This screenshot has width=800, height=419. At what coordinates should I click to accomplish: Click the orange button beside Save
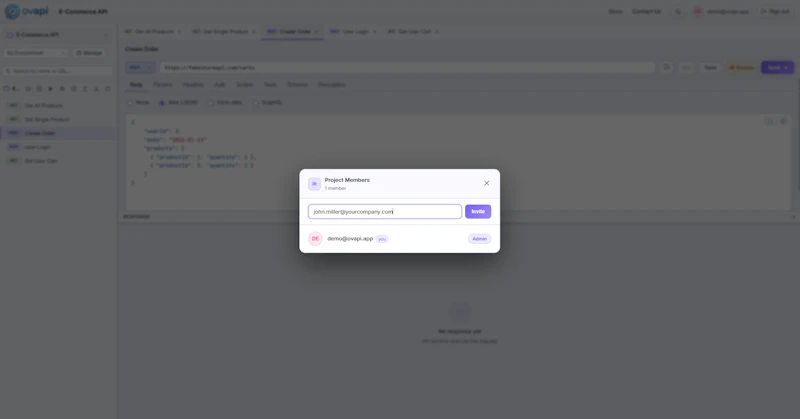pyautogui.click(x=741, y=67)
